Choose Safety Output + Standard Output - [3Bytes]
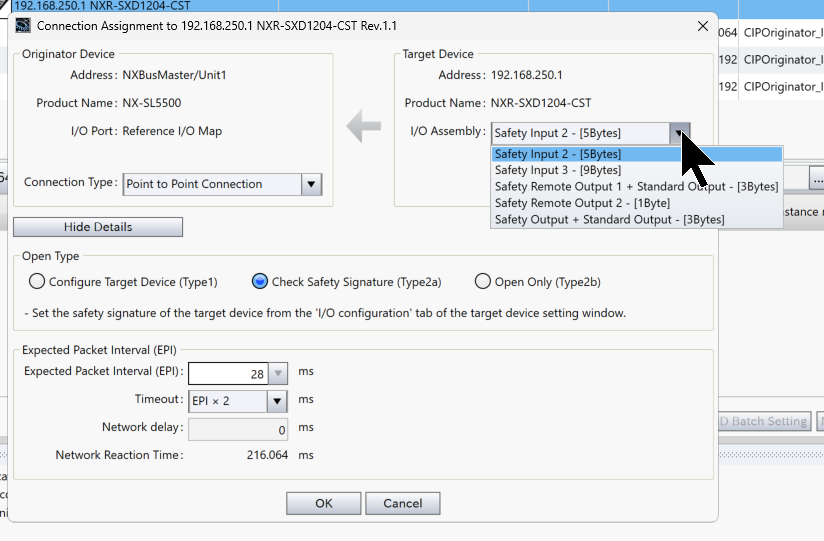This screenshot has height=541, width=824. [637, 220]
